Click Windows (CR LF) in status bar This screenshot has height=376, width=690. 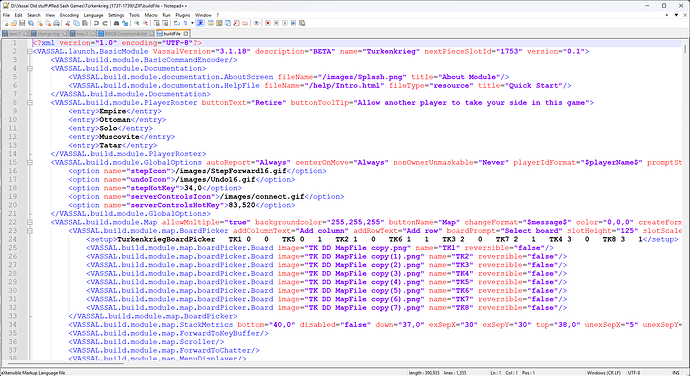603,373
